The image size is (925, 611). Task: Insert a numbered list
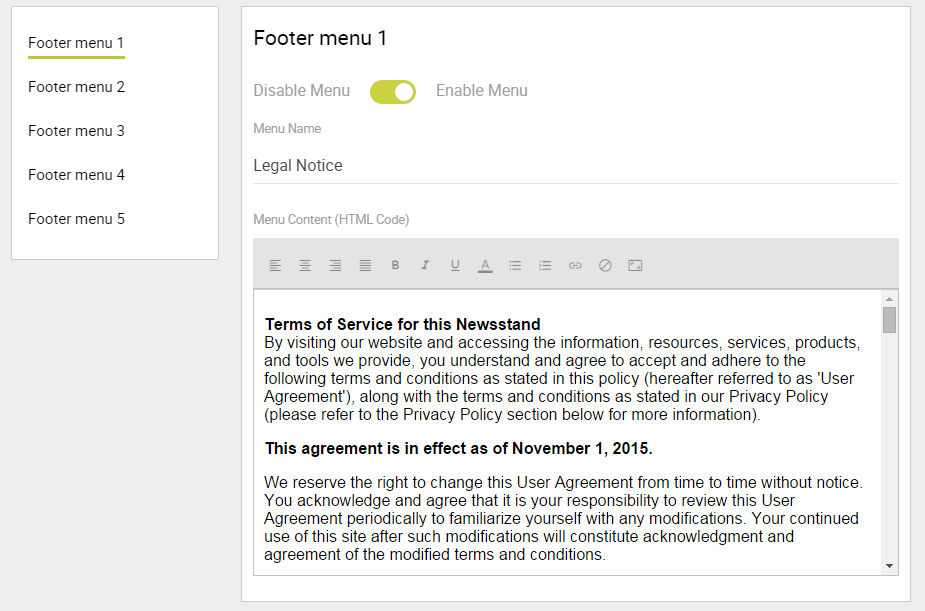pyautogui.click(x=545, y=265)
